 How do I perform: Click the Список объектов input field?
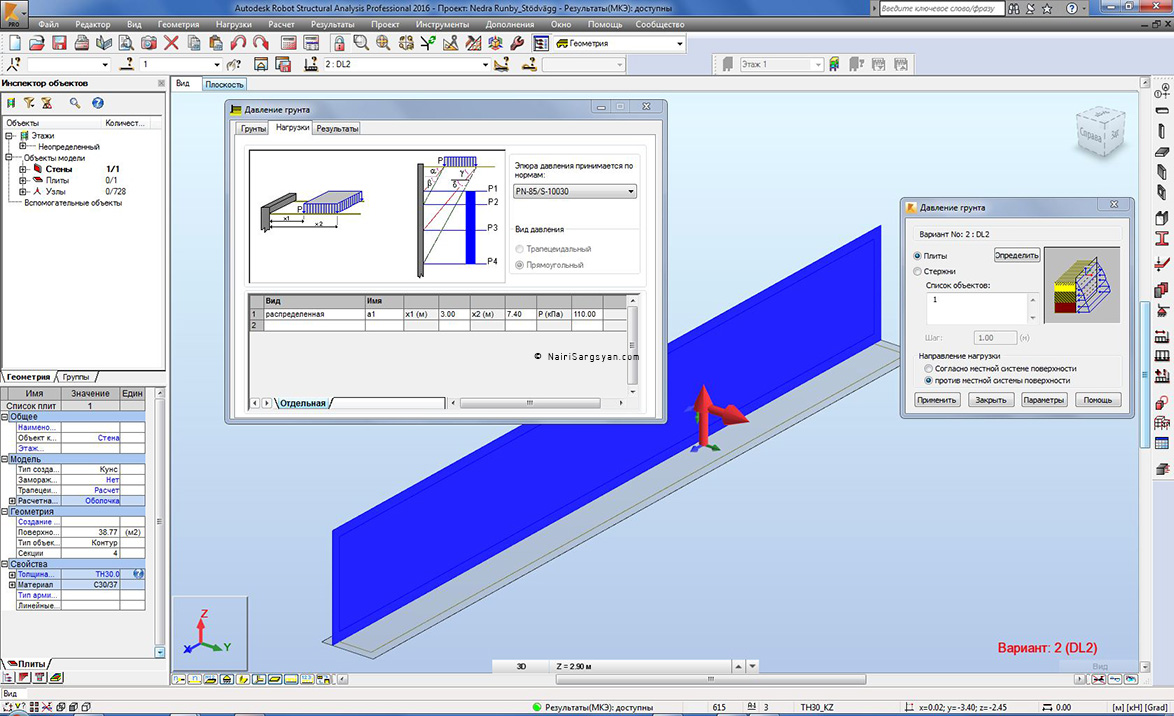click(976, 308)
